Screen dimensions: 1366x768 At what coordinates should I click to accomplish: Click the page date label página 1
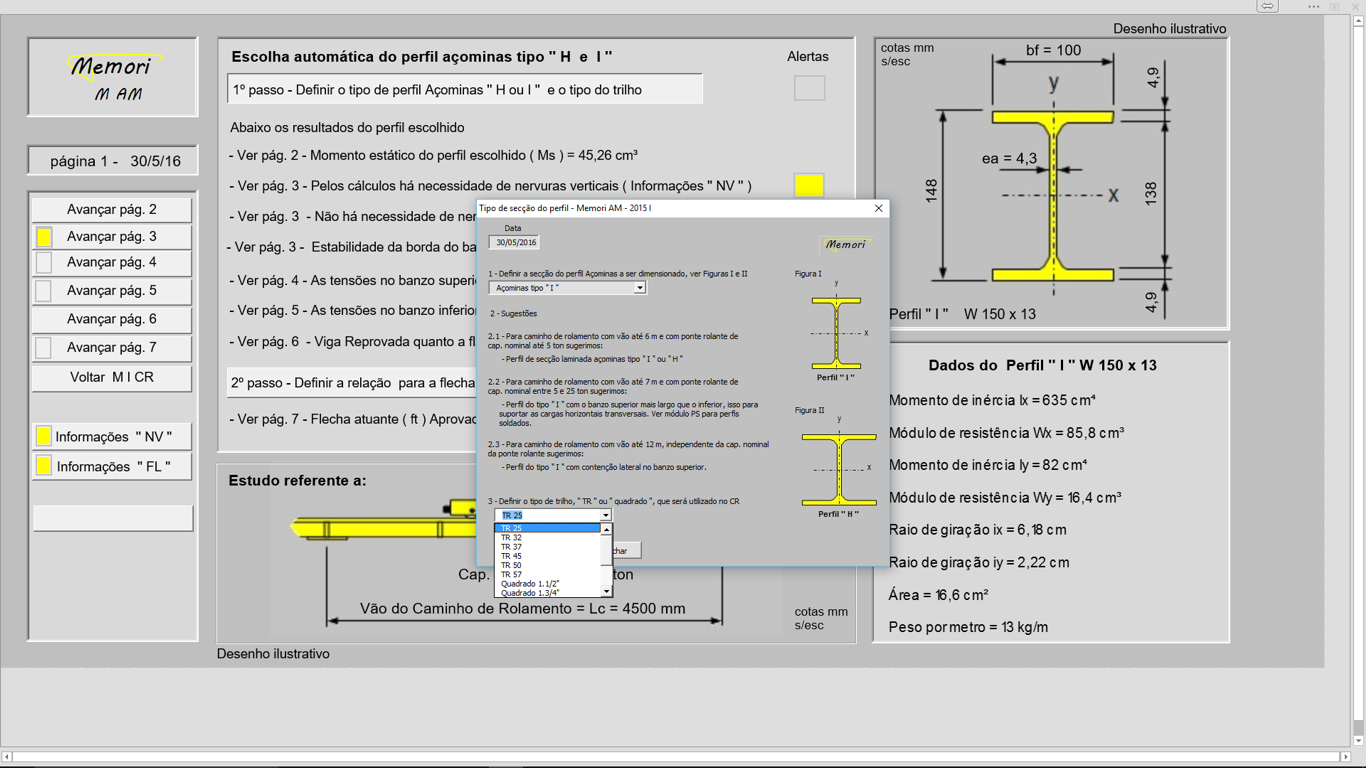click(x=113, y=161)
